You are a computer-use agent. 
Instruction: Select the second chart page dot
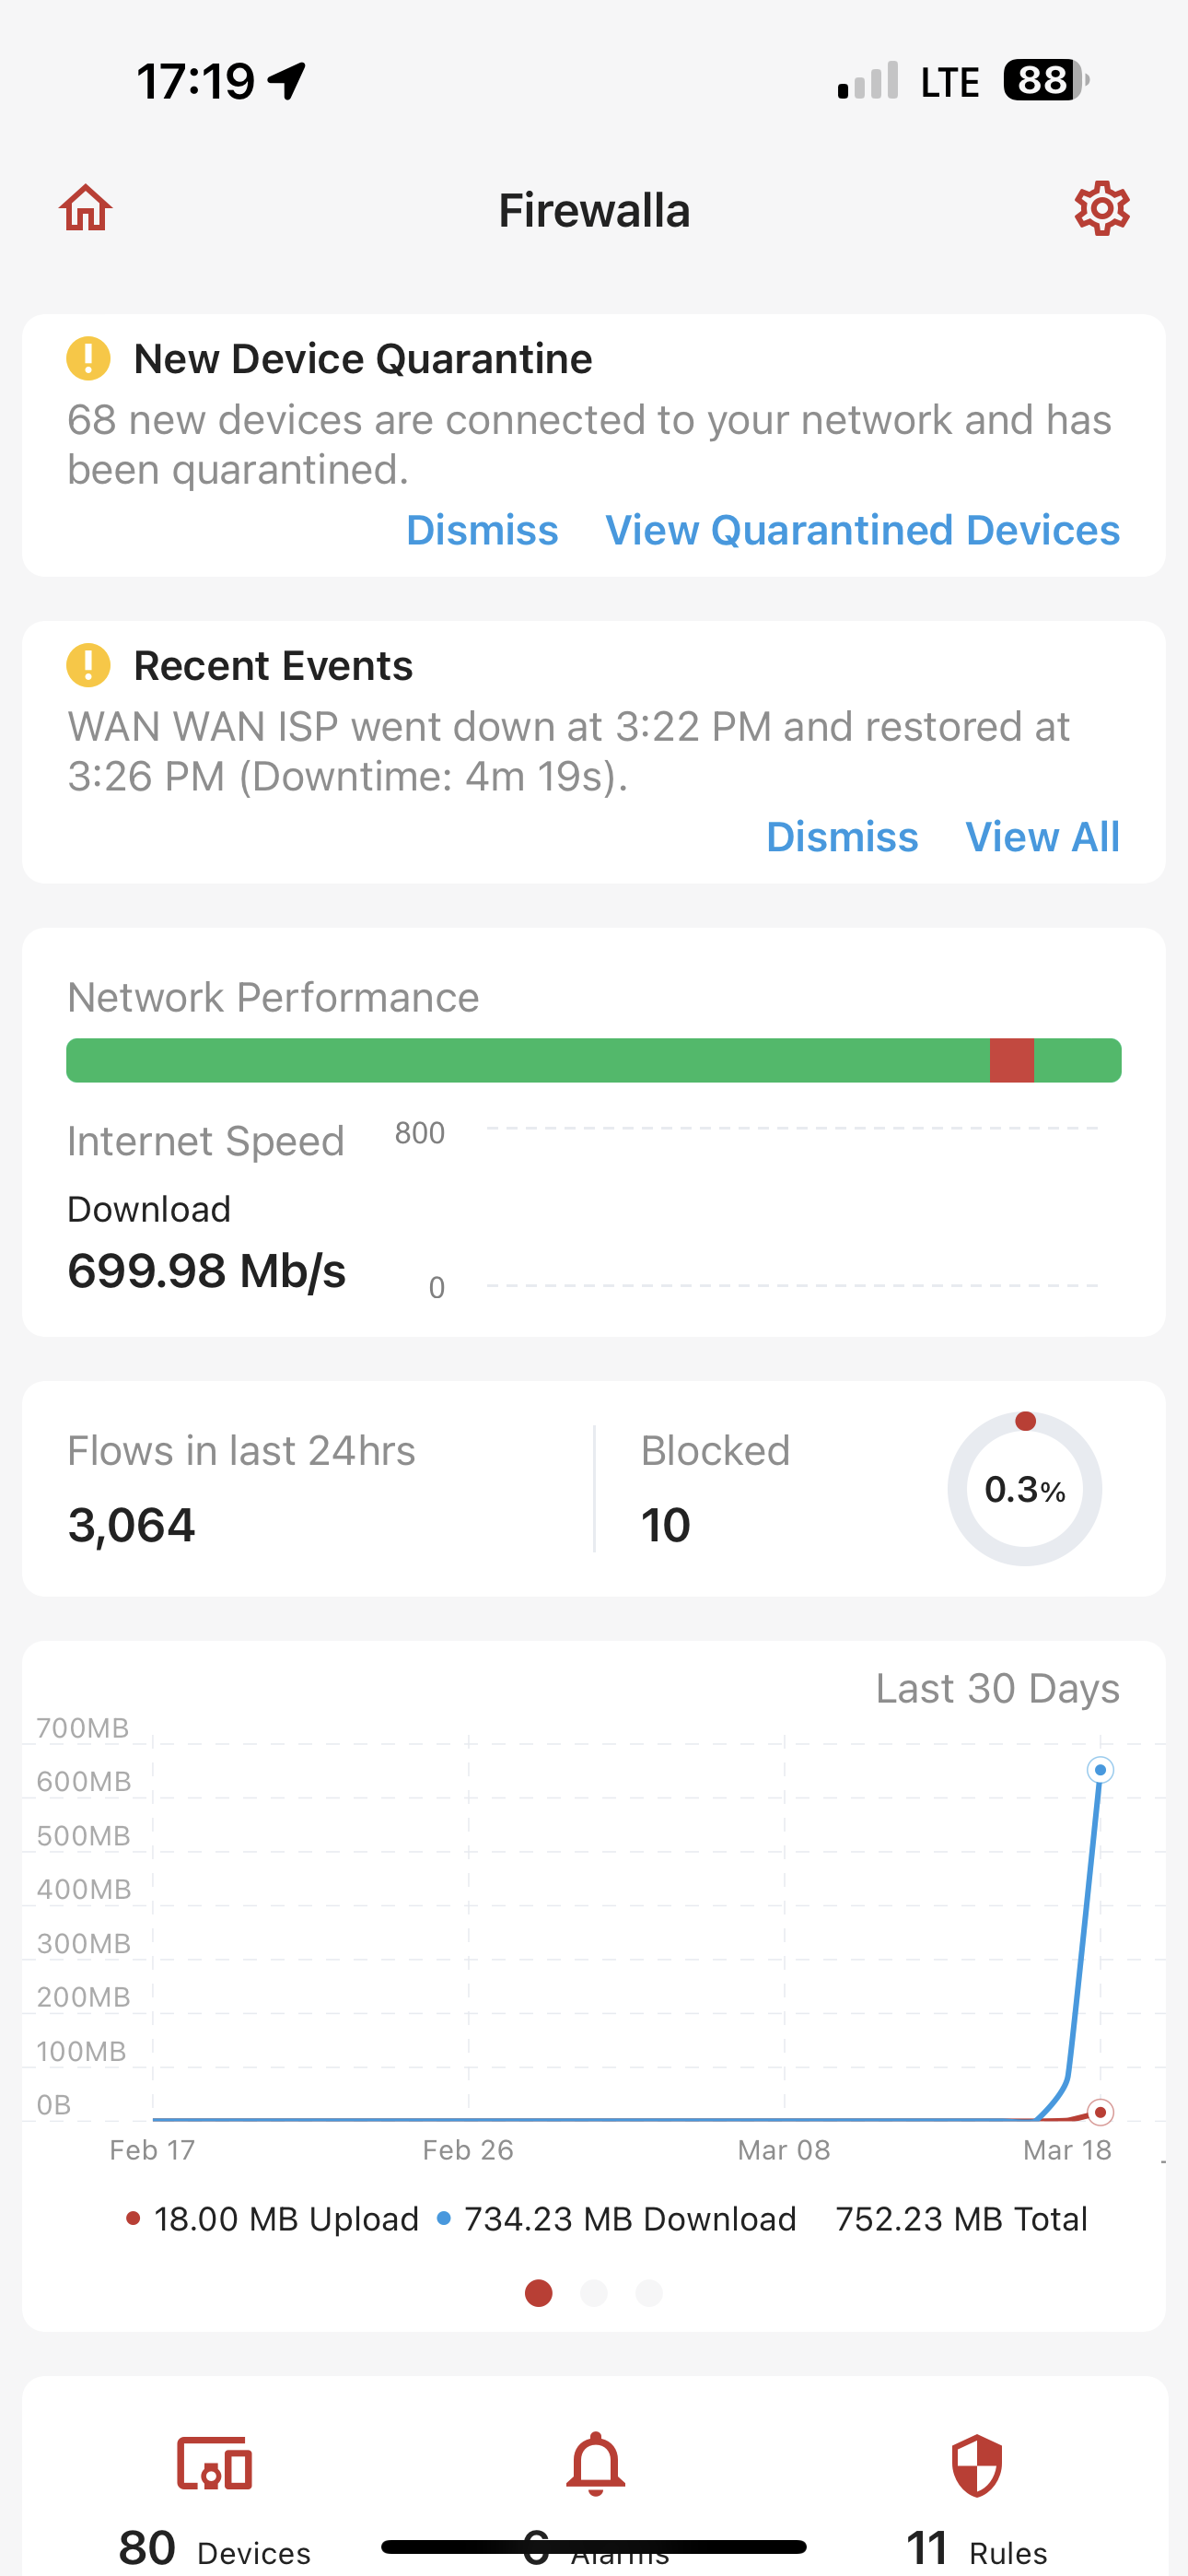[x=594, y=2293]
